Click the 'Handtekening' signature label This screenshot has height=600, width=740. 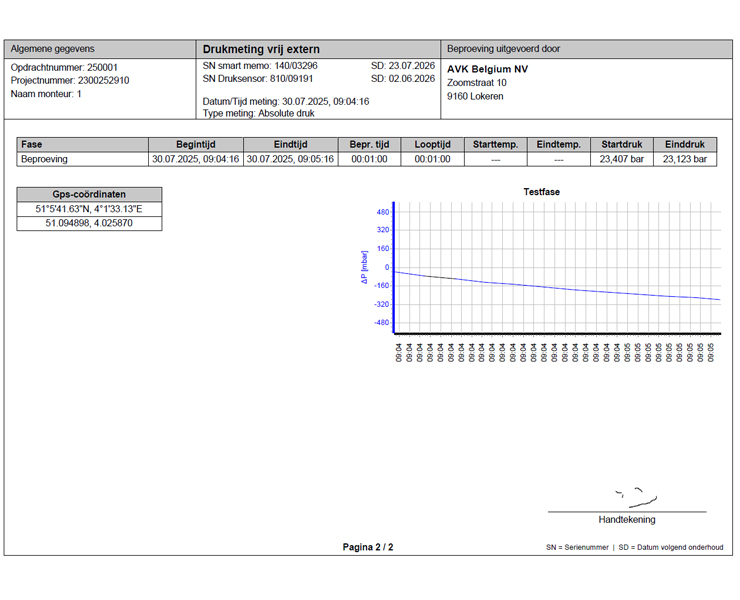pyautogui.click(x=627, y=520)
